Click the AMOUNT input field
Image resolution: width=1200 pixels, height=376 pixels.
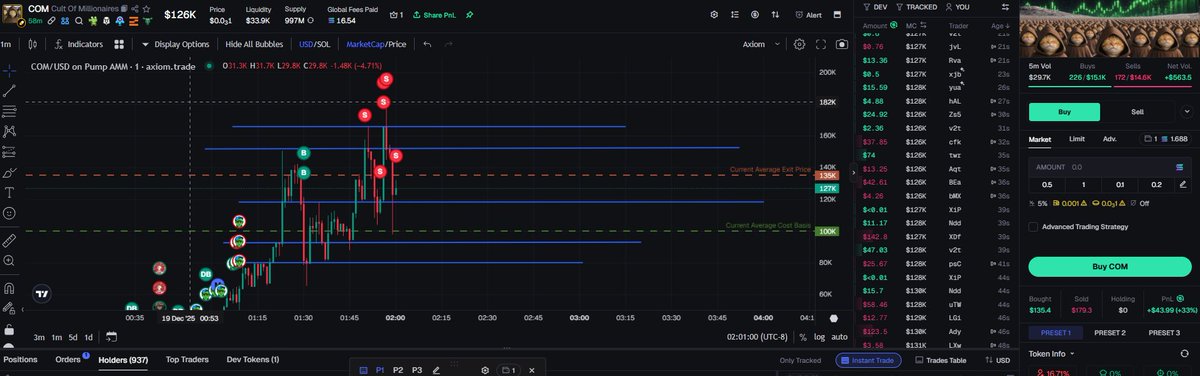pyautogui.click(x=1109, y=167)
